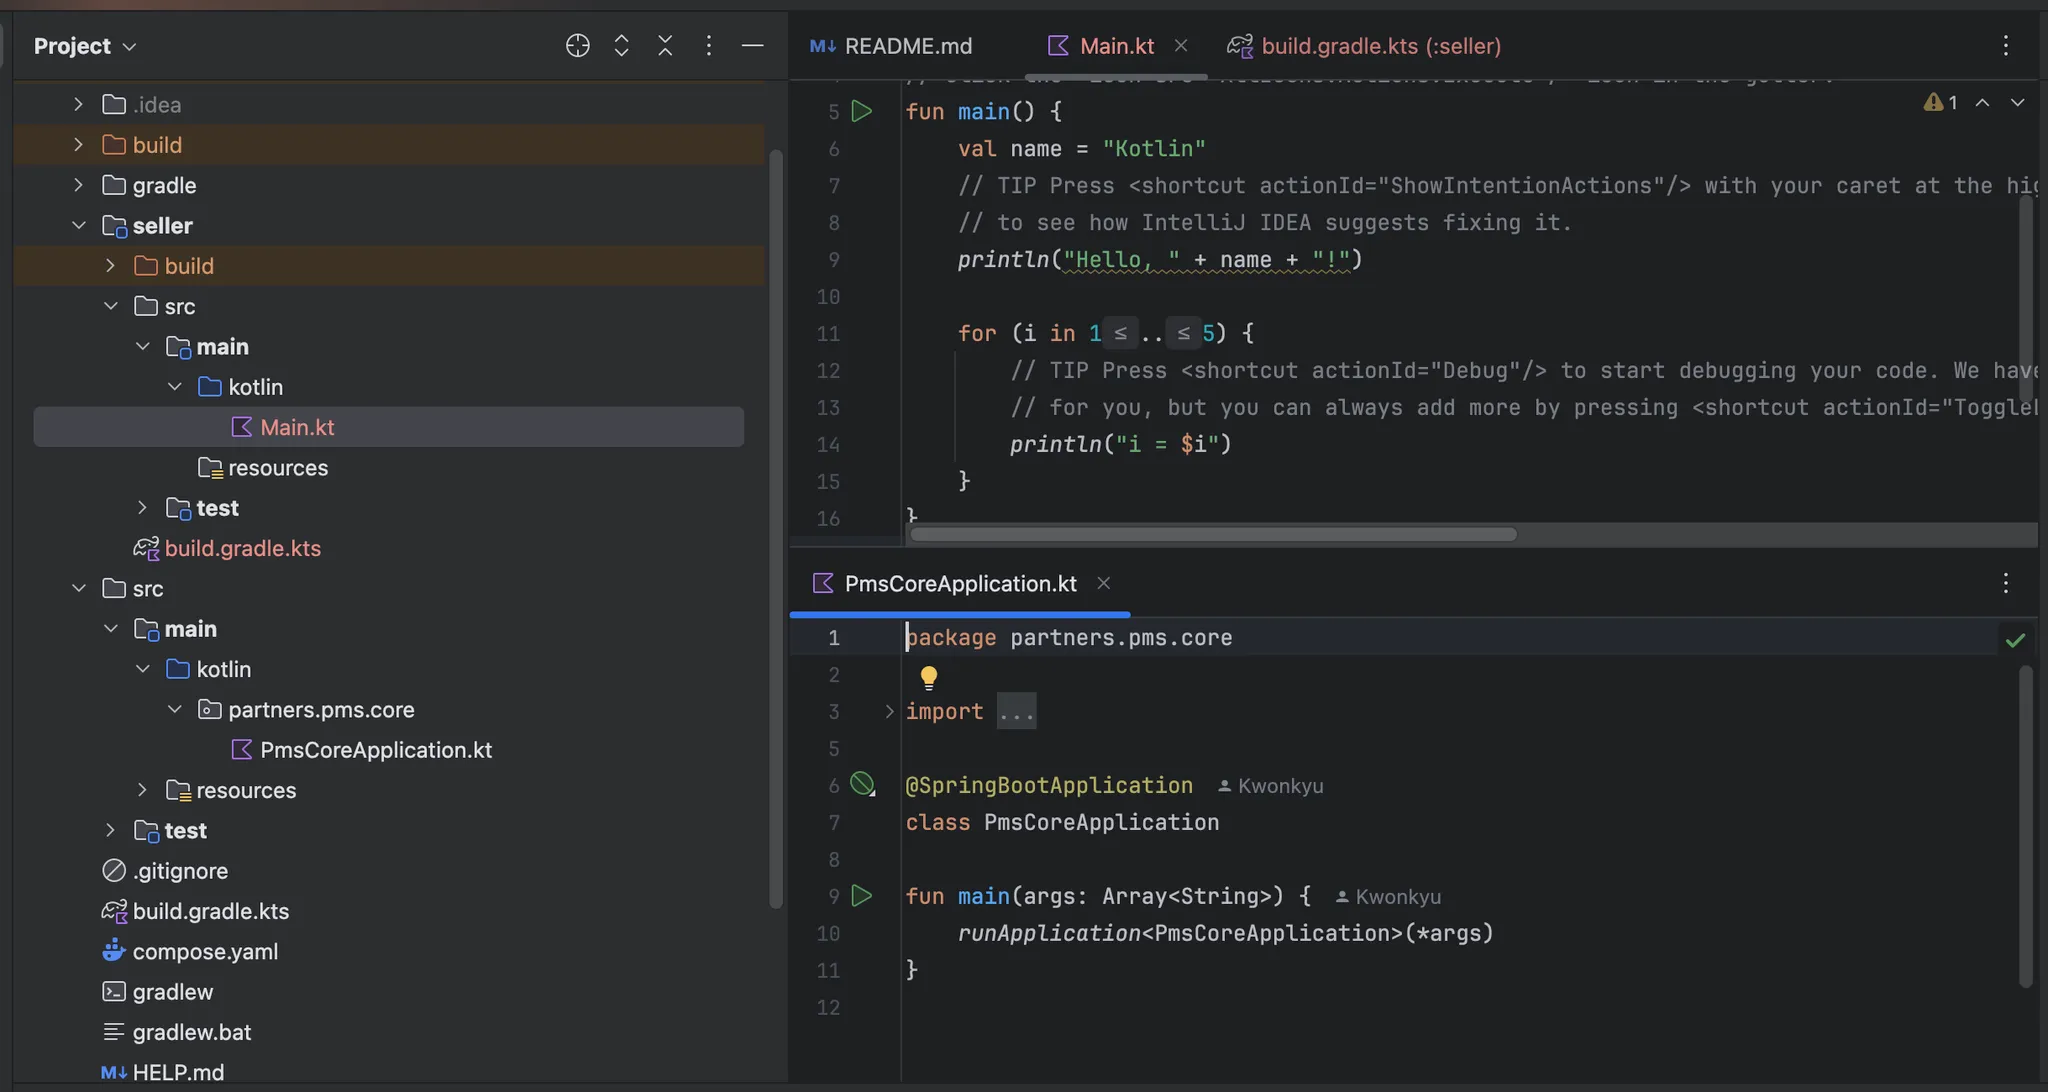
Task: Go to next highlighted error arrow
Action: [x=2017, y=103]
